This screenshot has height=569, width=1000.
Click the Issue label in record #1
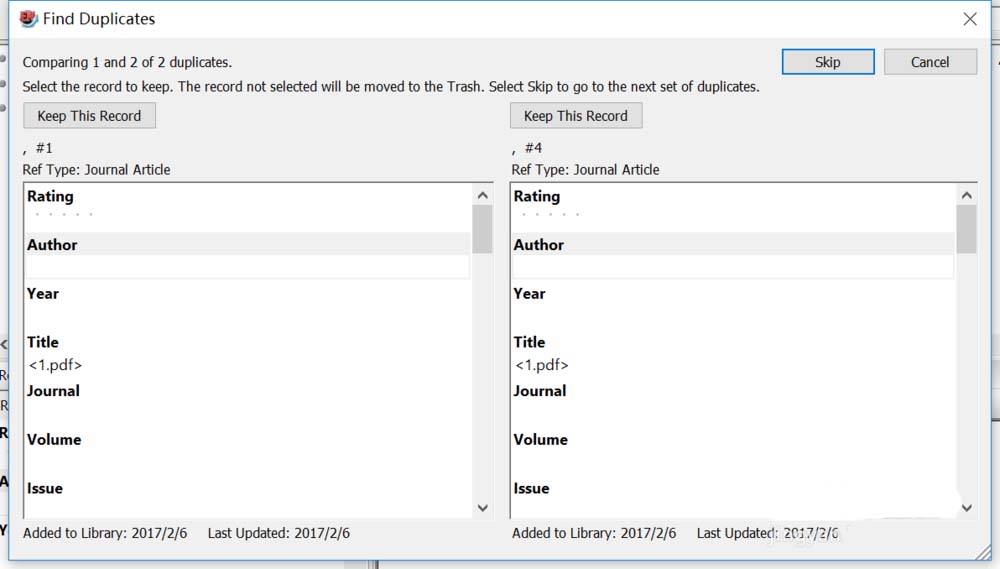point(45,489)
